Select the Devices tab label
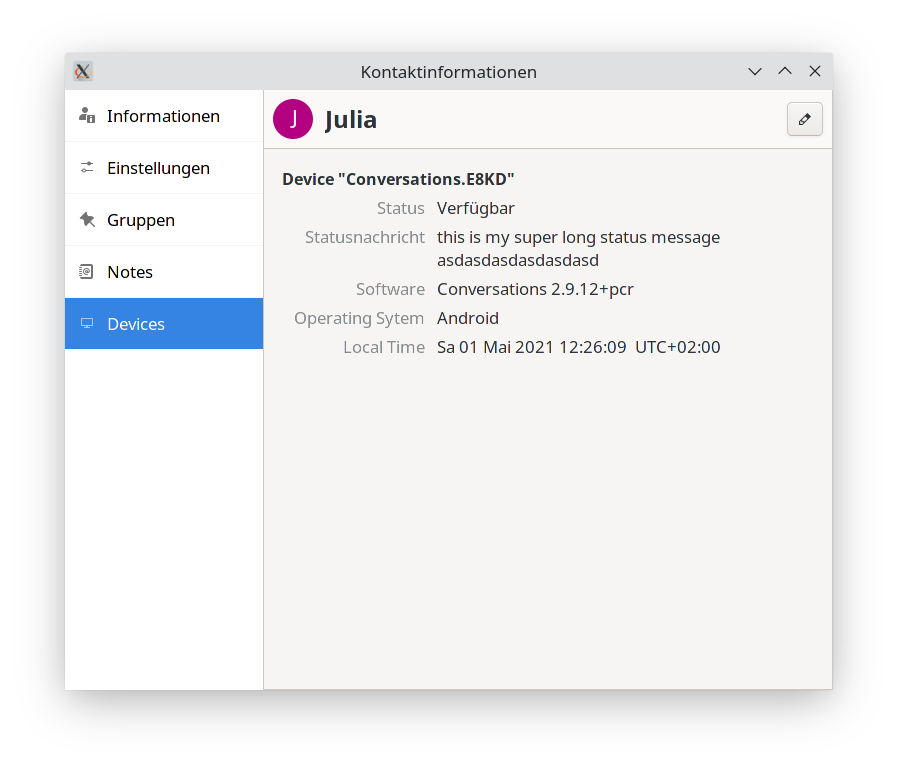The height and width of the screenshot is (767, 898). point(136,324)
